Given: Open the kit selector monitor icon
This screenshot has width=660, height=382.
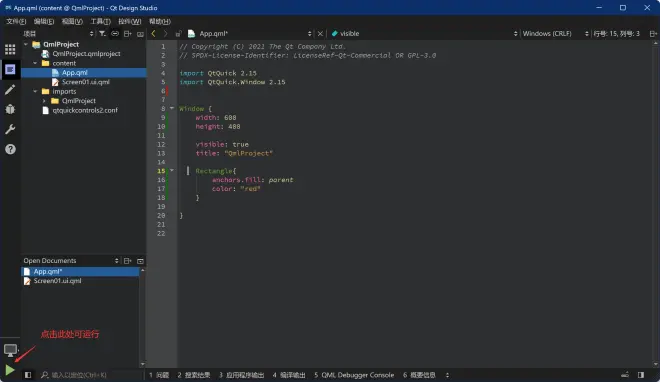Looking at the screenshot, I should (x=10, y=350).
